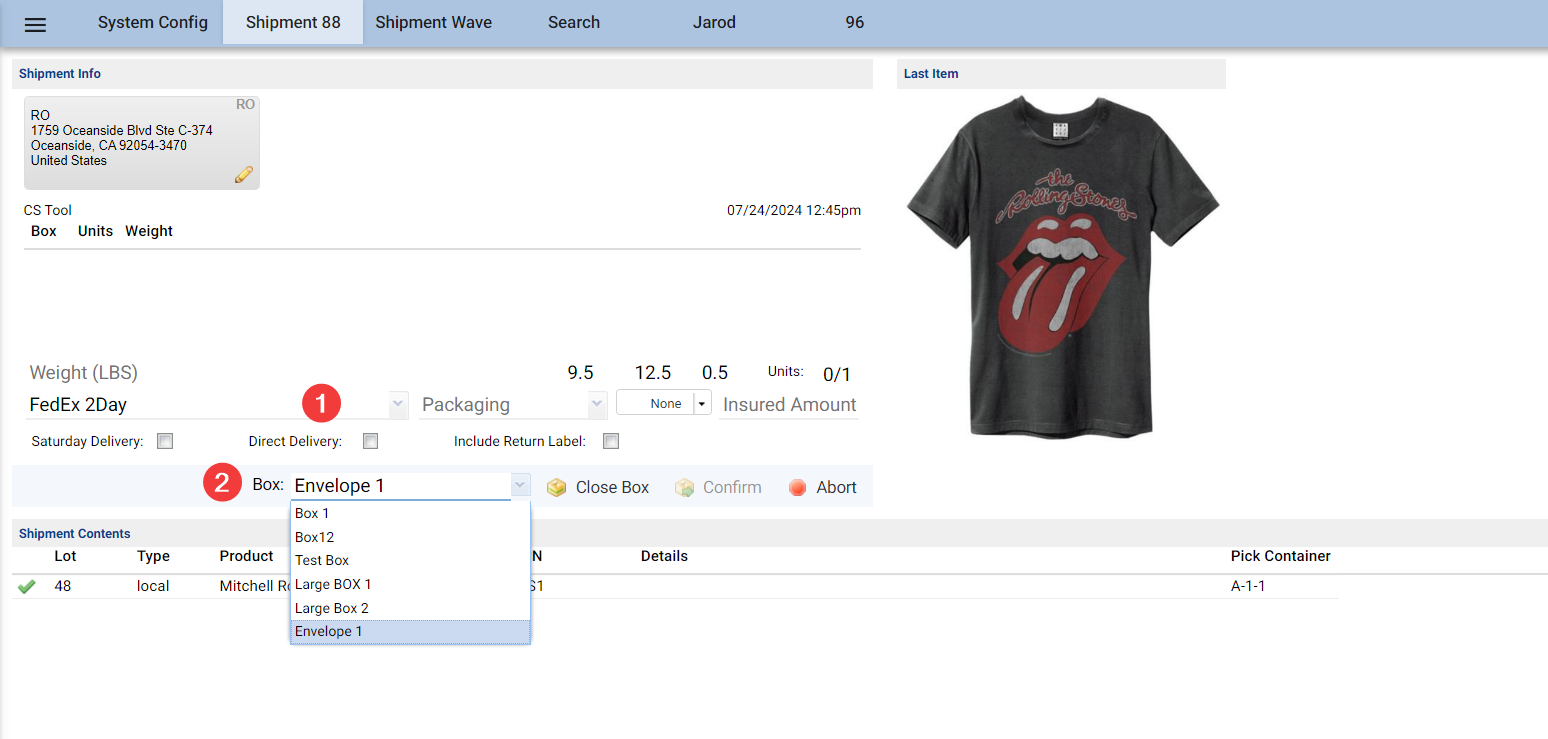Choose Box12 in the box list
Screen dimensions: 1548x739
(410, 537)
